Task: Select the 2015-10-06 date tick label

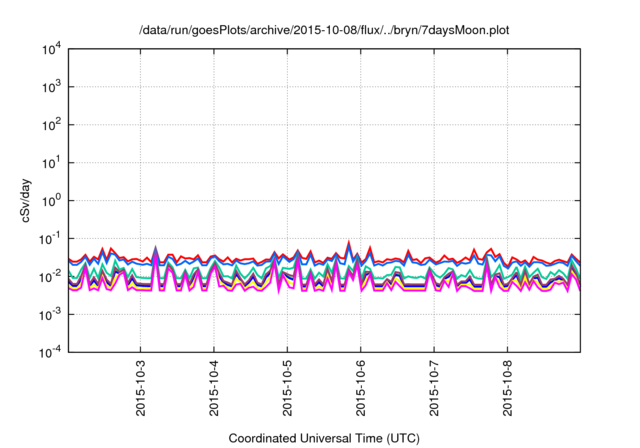Action: [362, 388]
